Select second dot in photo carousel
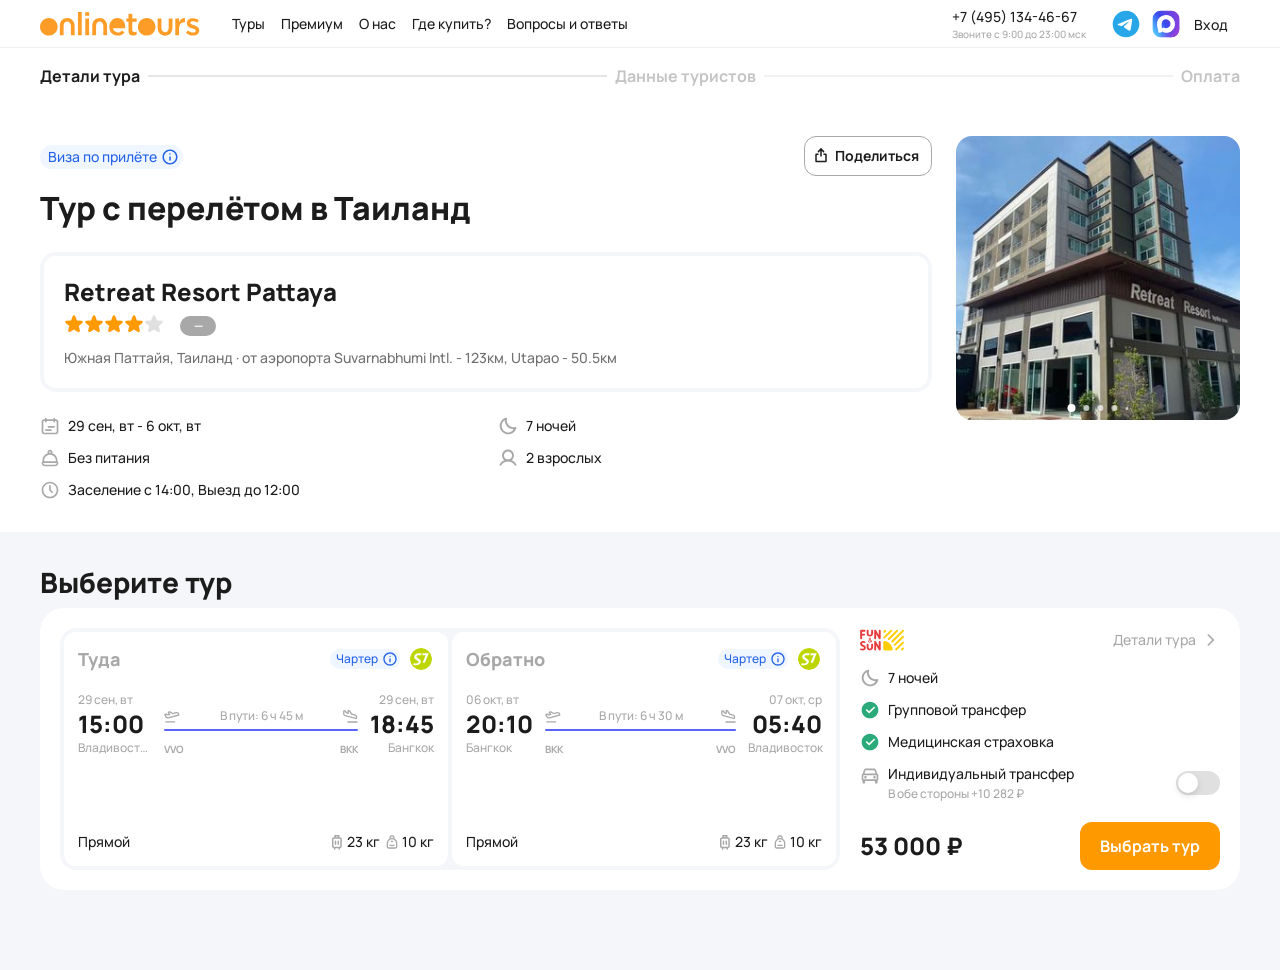This screenshot has width=1280, height=970. pyautogui.click(x=1086, y=408)
